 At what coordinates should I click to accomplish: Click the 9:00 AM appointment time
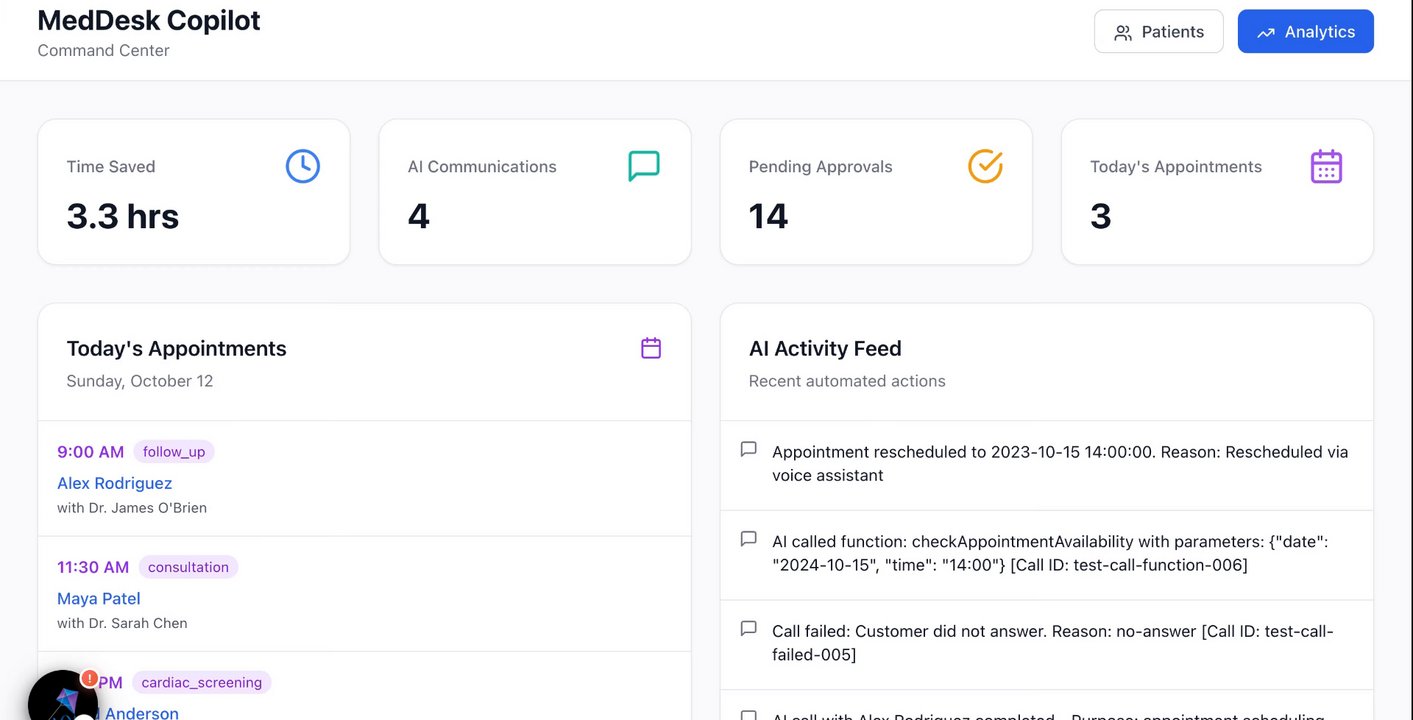coord(91,452)
